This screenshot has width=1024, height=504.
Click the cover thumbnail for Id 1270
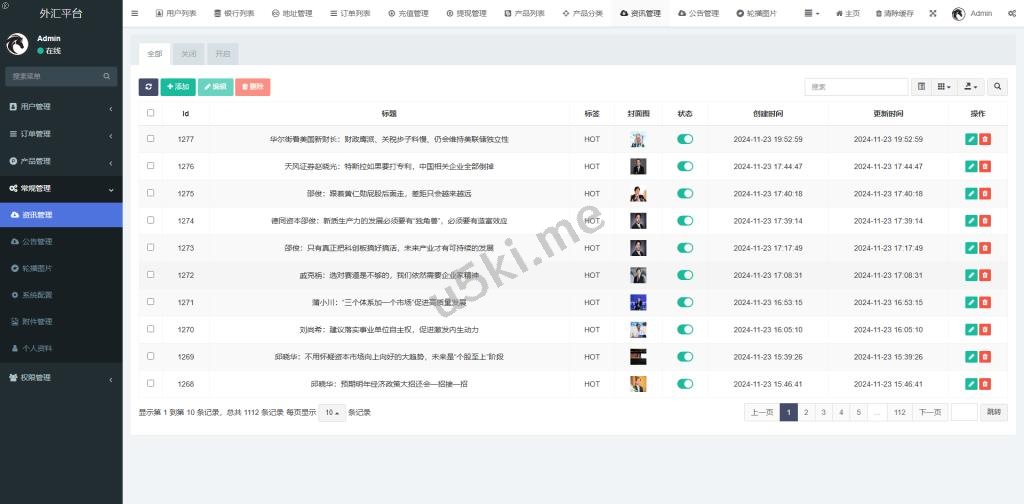pos(638,329)
